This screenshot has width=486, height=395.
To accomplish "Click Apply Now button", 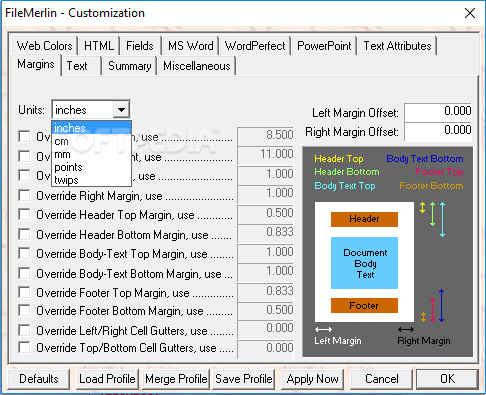I will coord(312,379).
